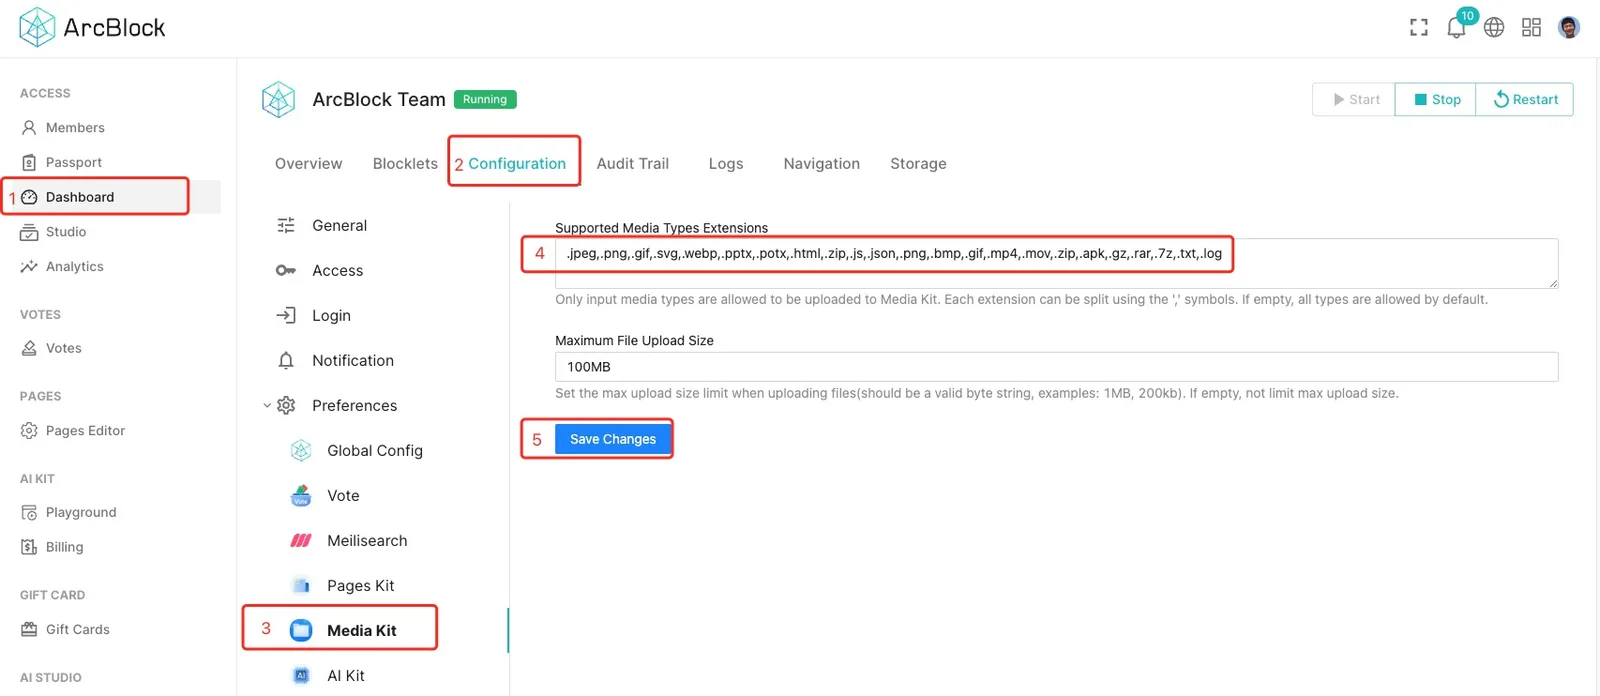
Task: Click the Members person icon
Action: (29, 127)
